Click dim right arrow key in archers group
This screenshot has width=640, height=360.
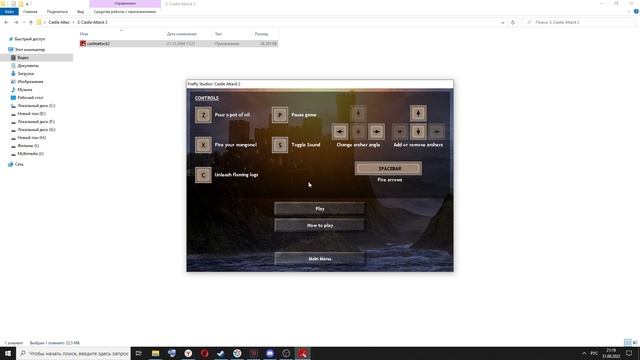pyautogui.click(x=436, y=131)
